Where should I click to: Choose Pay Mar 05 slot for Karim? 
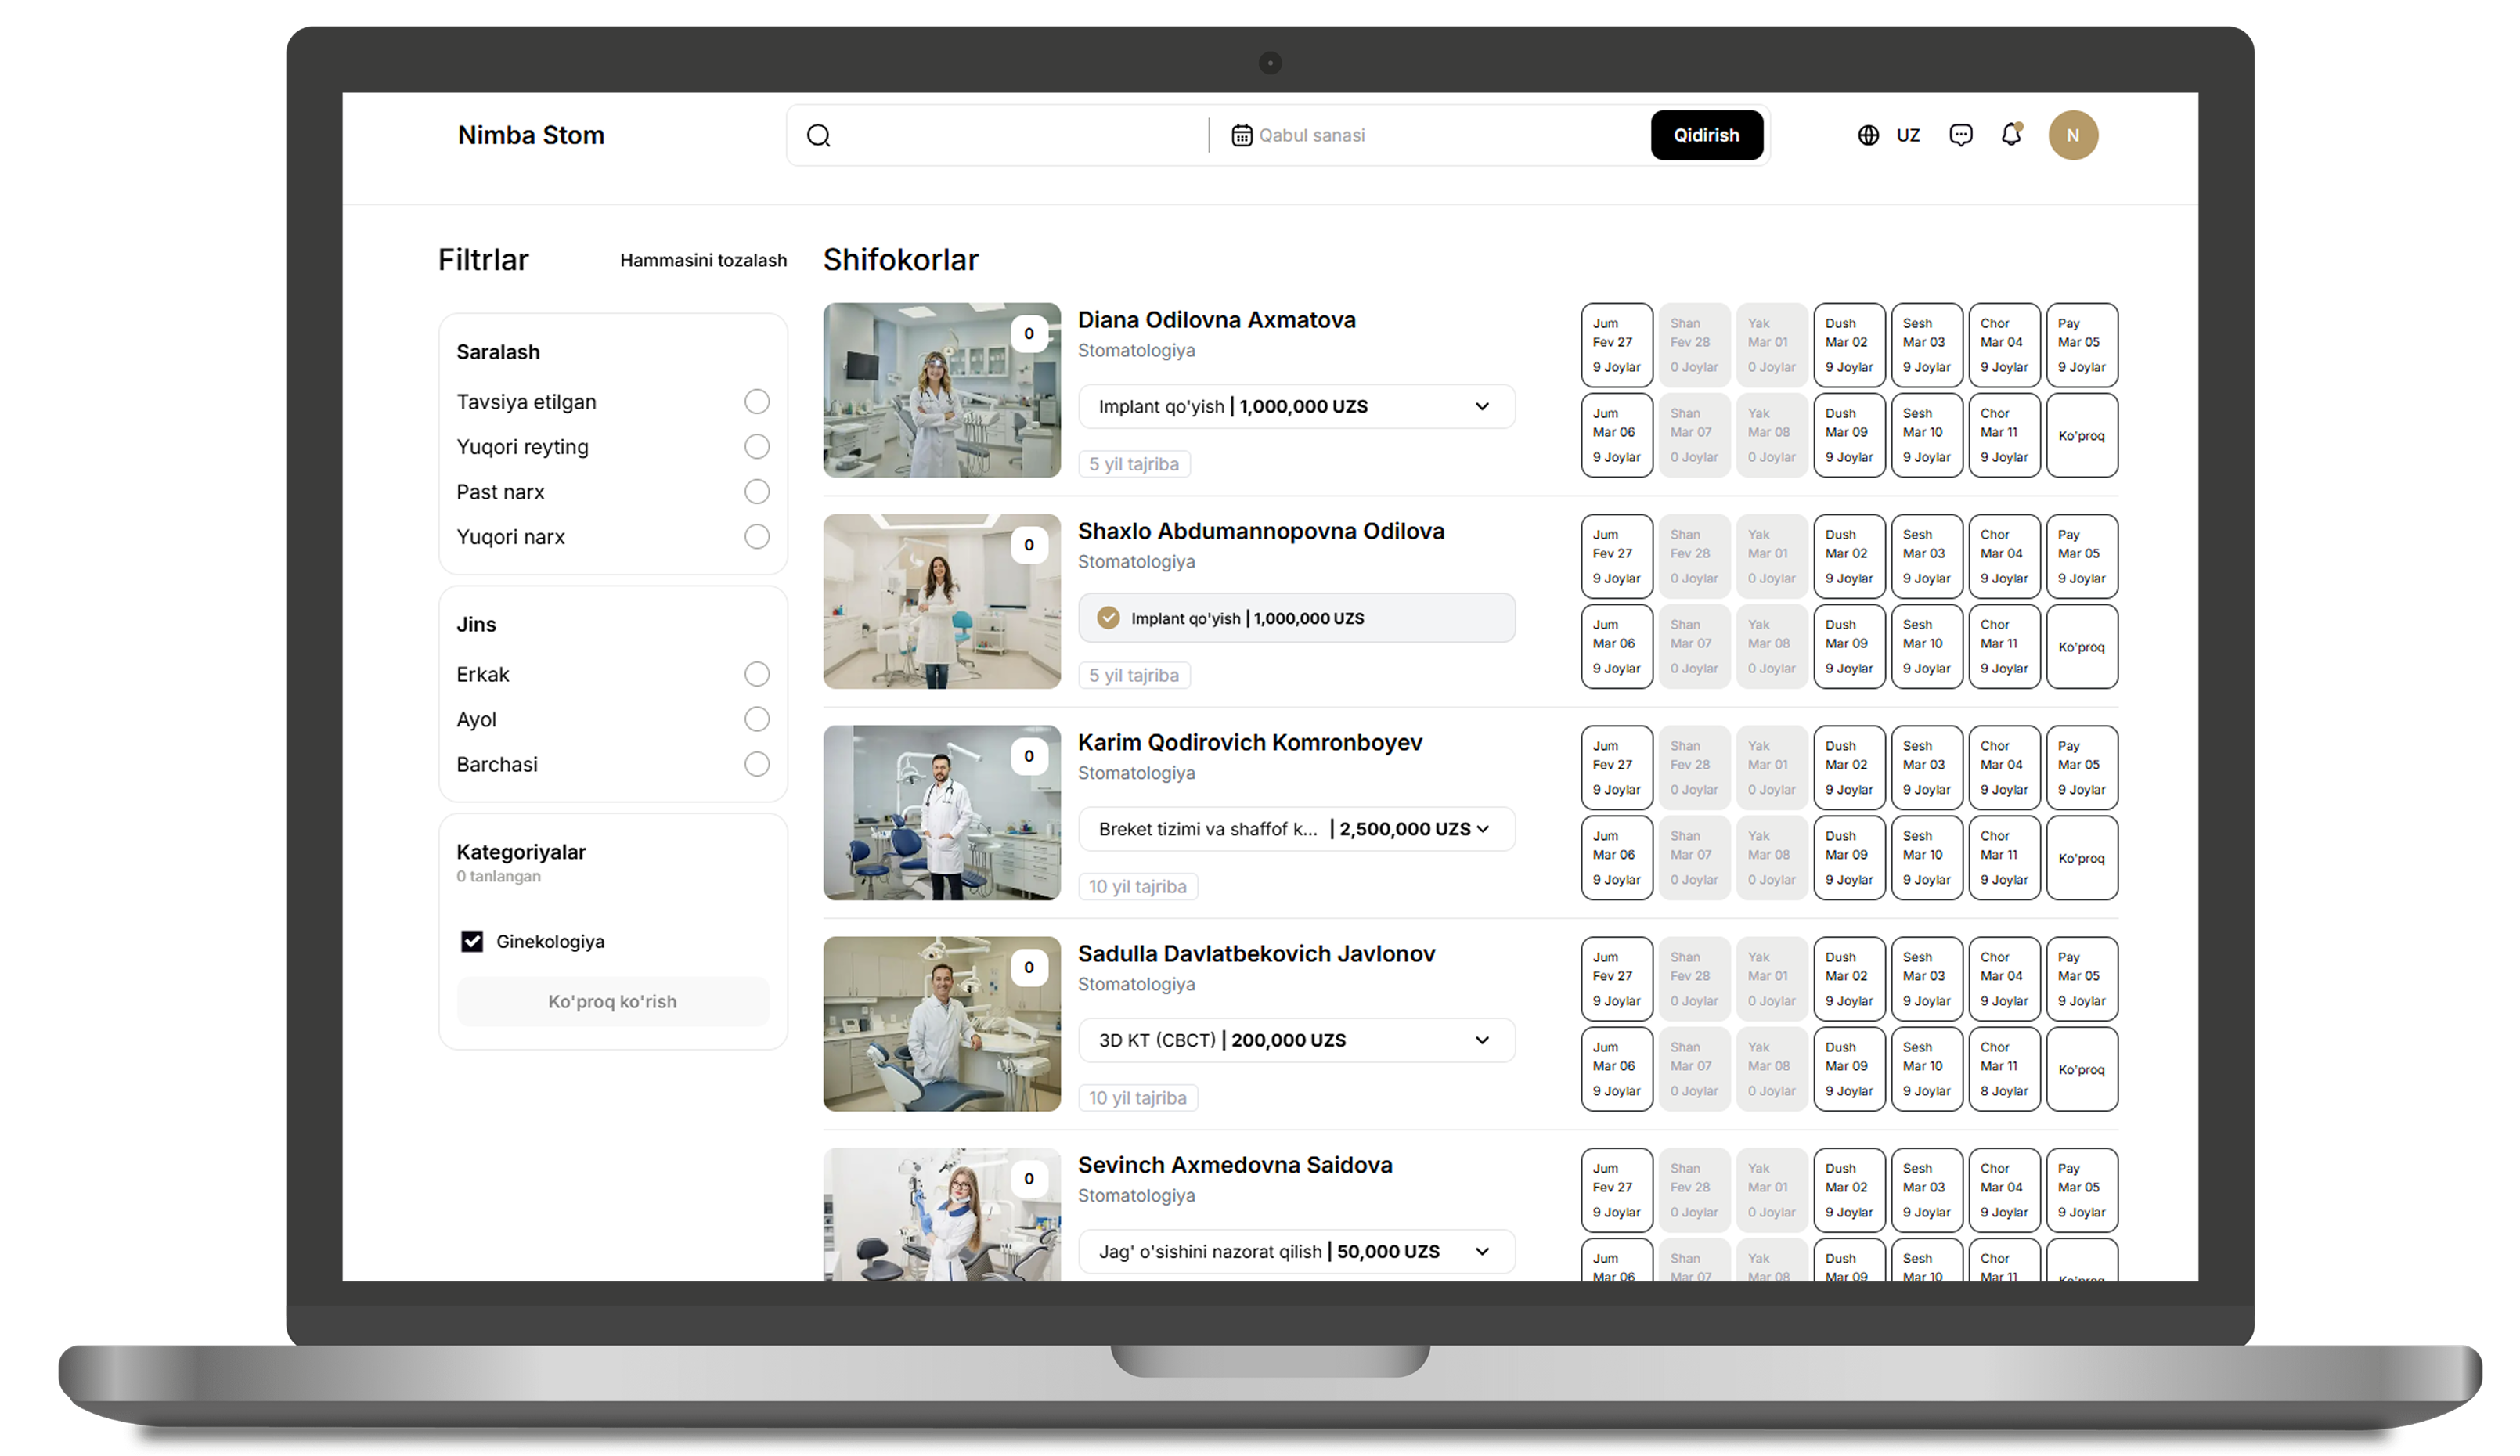[2081, 767]
